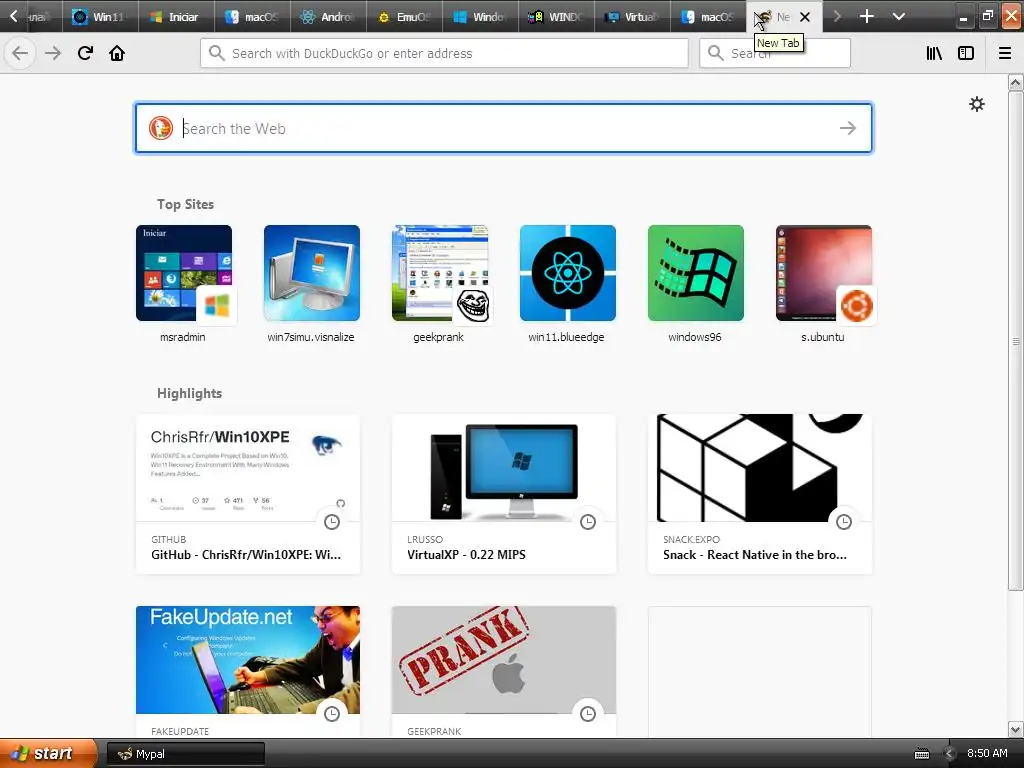1024x768 pixels.
Task: Open the Library bookshelf icon
Action: (935, 53)
